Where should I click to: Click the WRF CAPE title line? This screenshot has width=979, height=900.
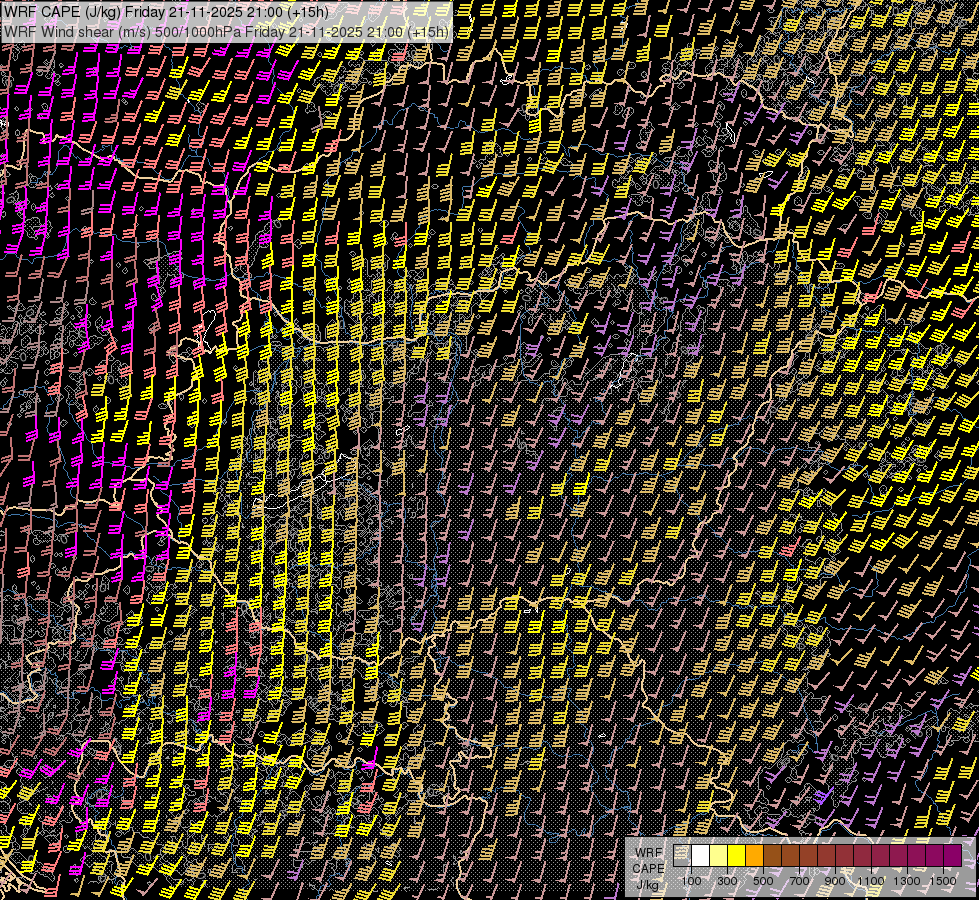pos(165,11)
